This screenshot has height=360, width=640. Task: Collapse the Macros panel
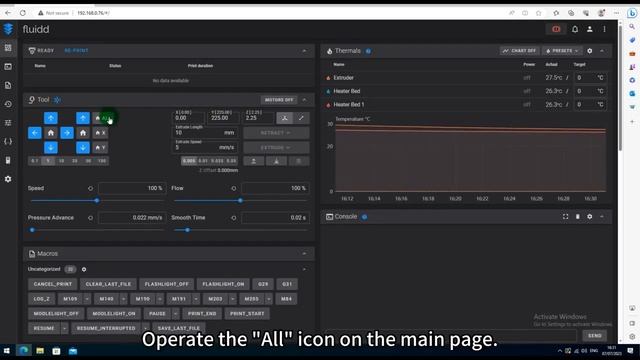click(x=304, y=253)
